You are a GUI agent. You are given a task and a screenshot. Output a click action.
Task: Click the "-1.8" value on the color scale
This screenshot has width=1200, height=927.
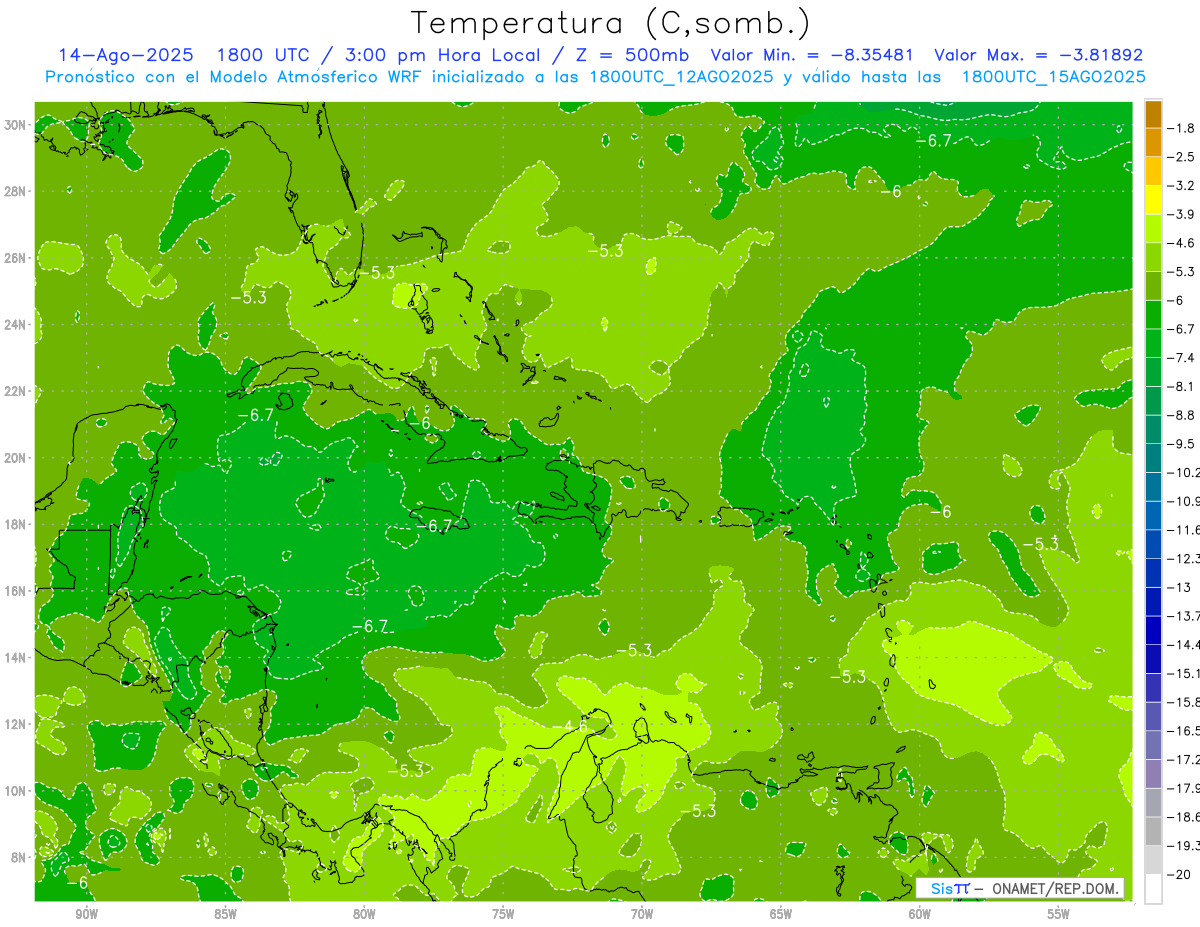point(1181,128)
